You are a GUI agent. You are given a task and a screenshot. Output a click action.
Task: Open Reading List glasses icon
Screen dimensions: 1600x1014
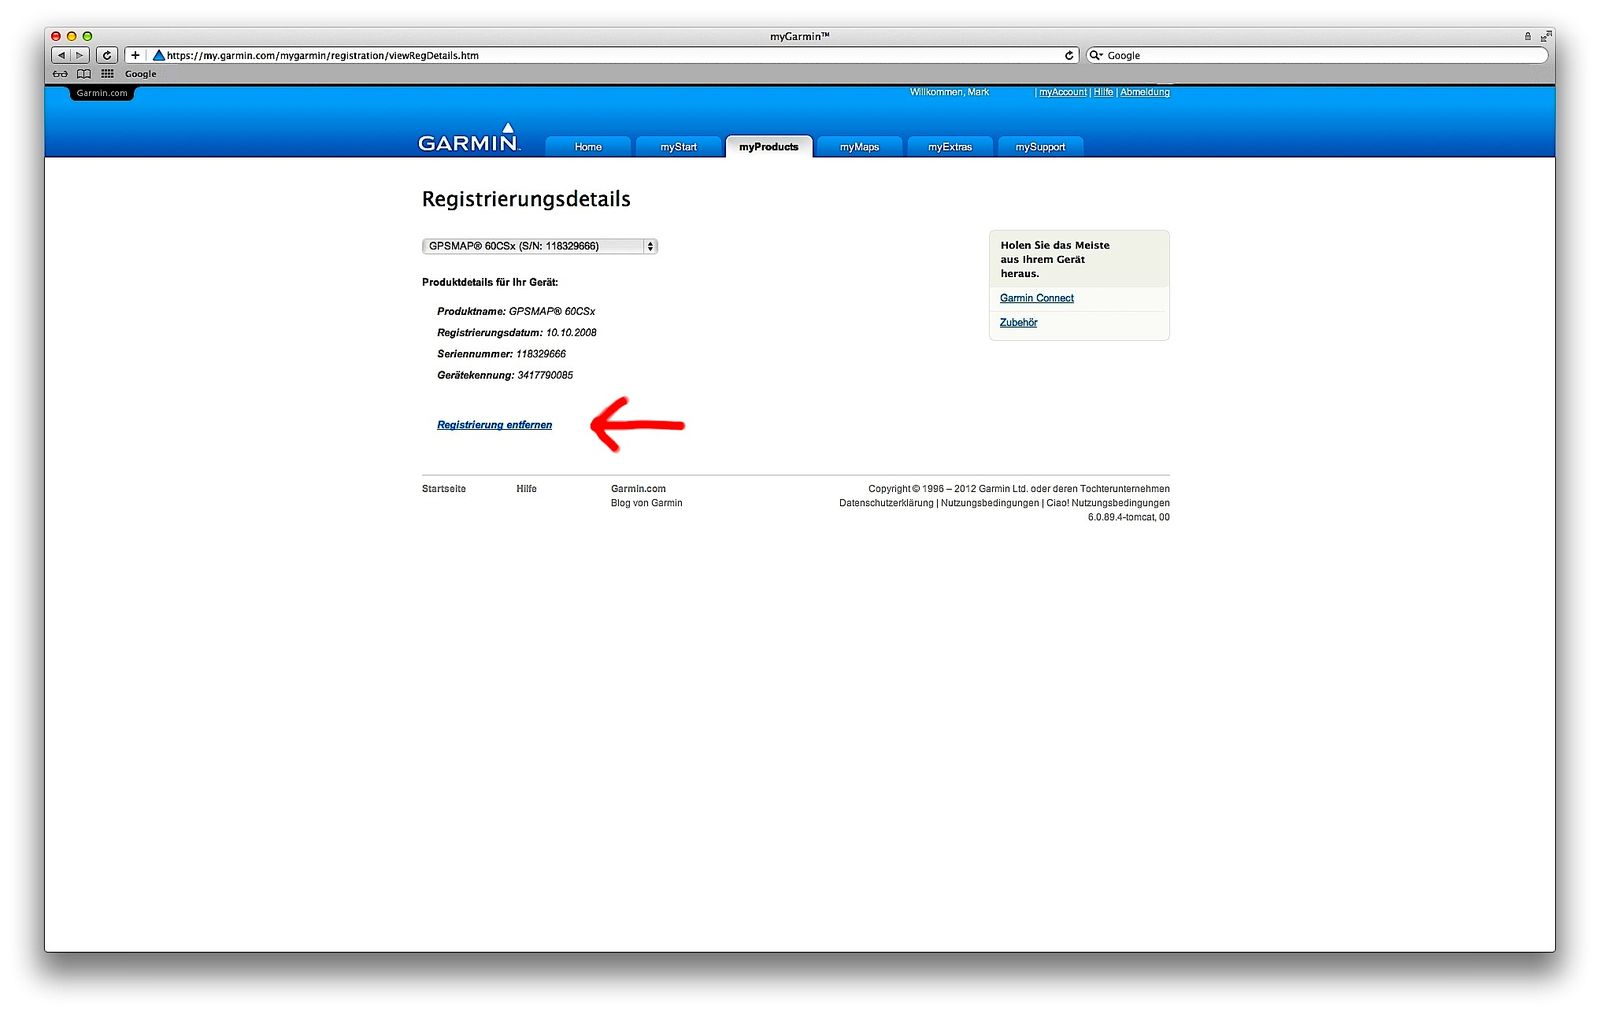tap(61, 74)
